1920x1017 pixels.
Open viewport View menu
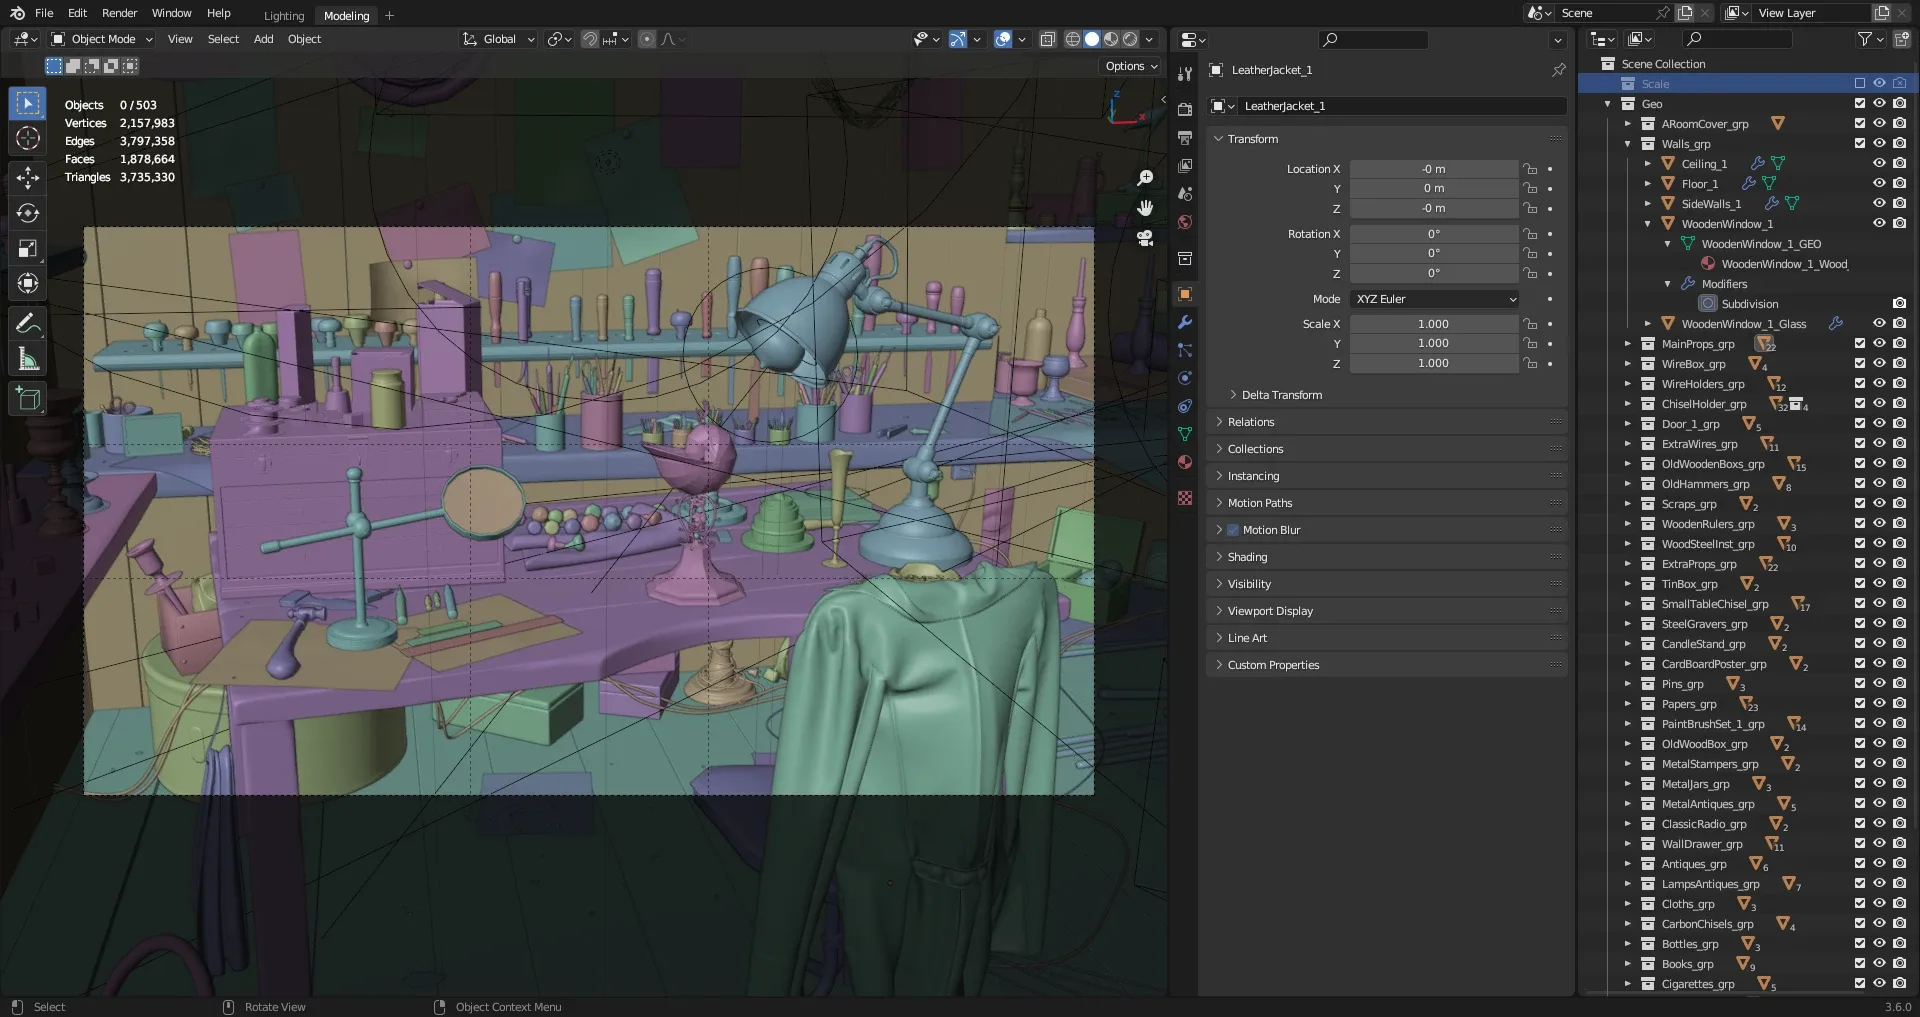(180, 39)
